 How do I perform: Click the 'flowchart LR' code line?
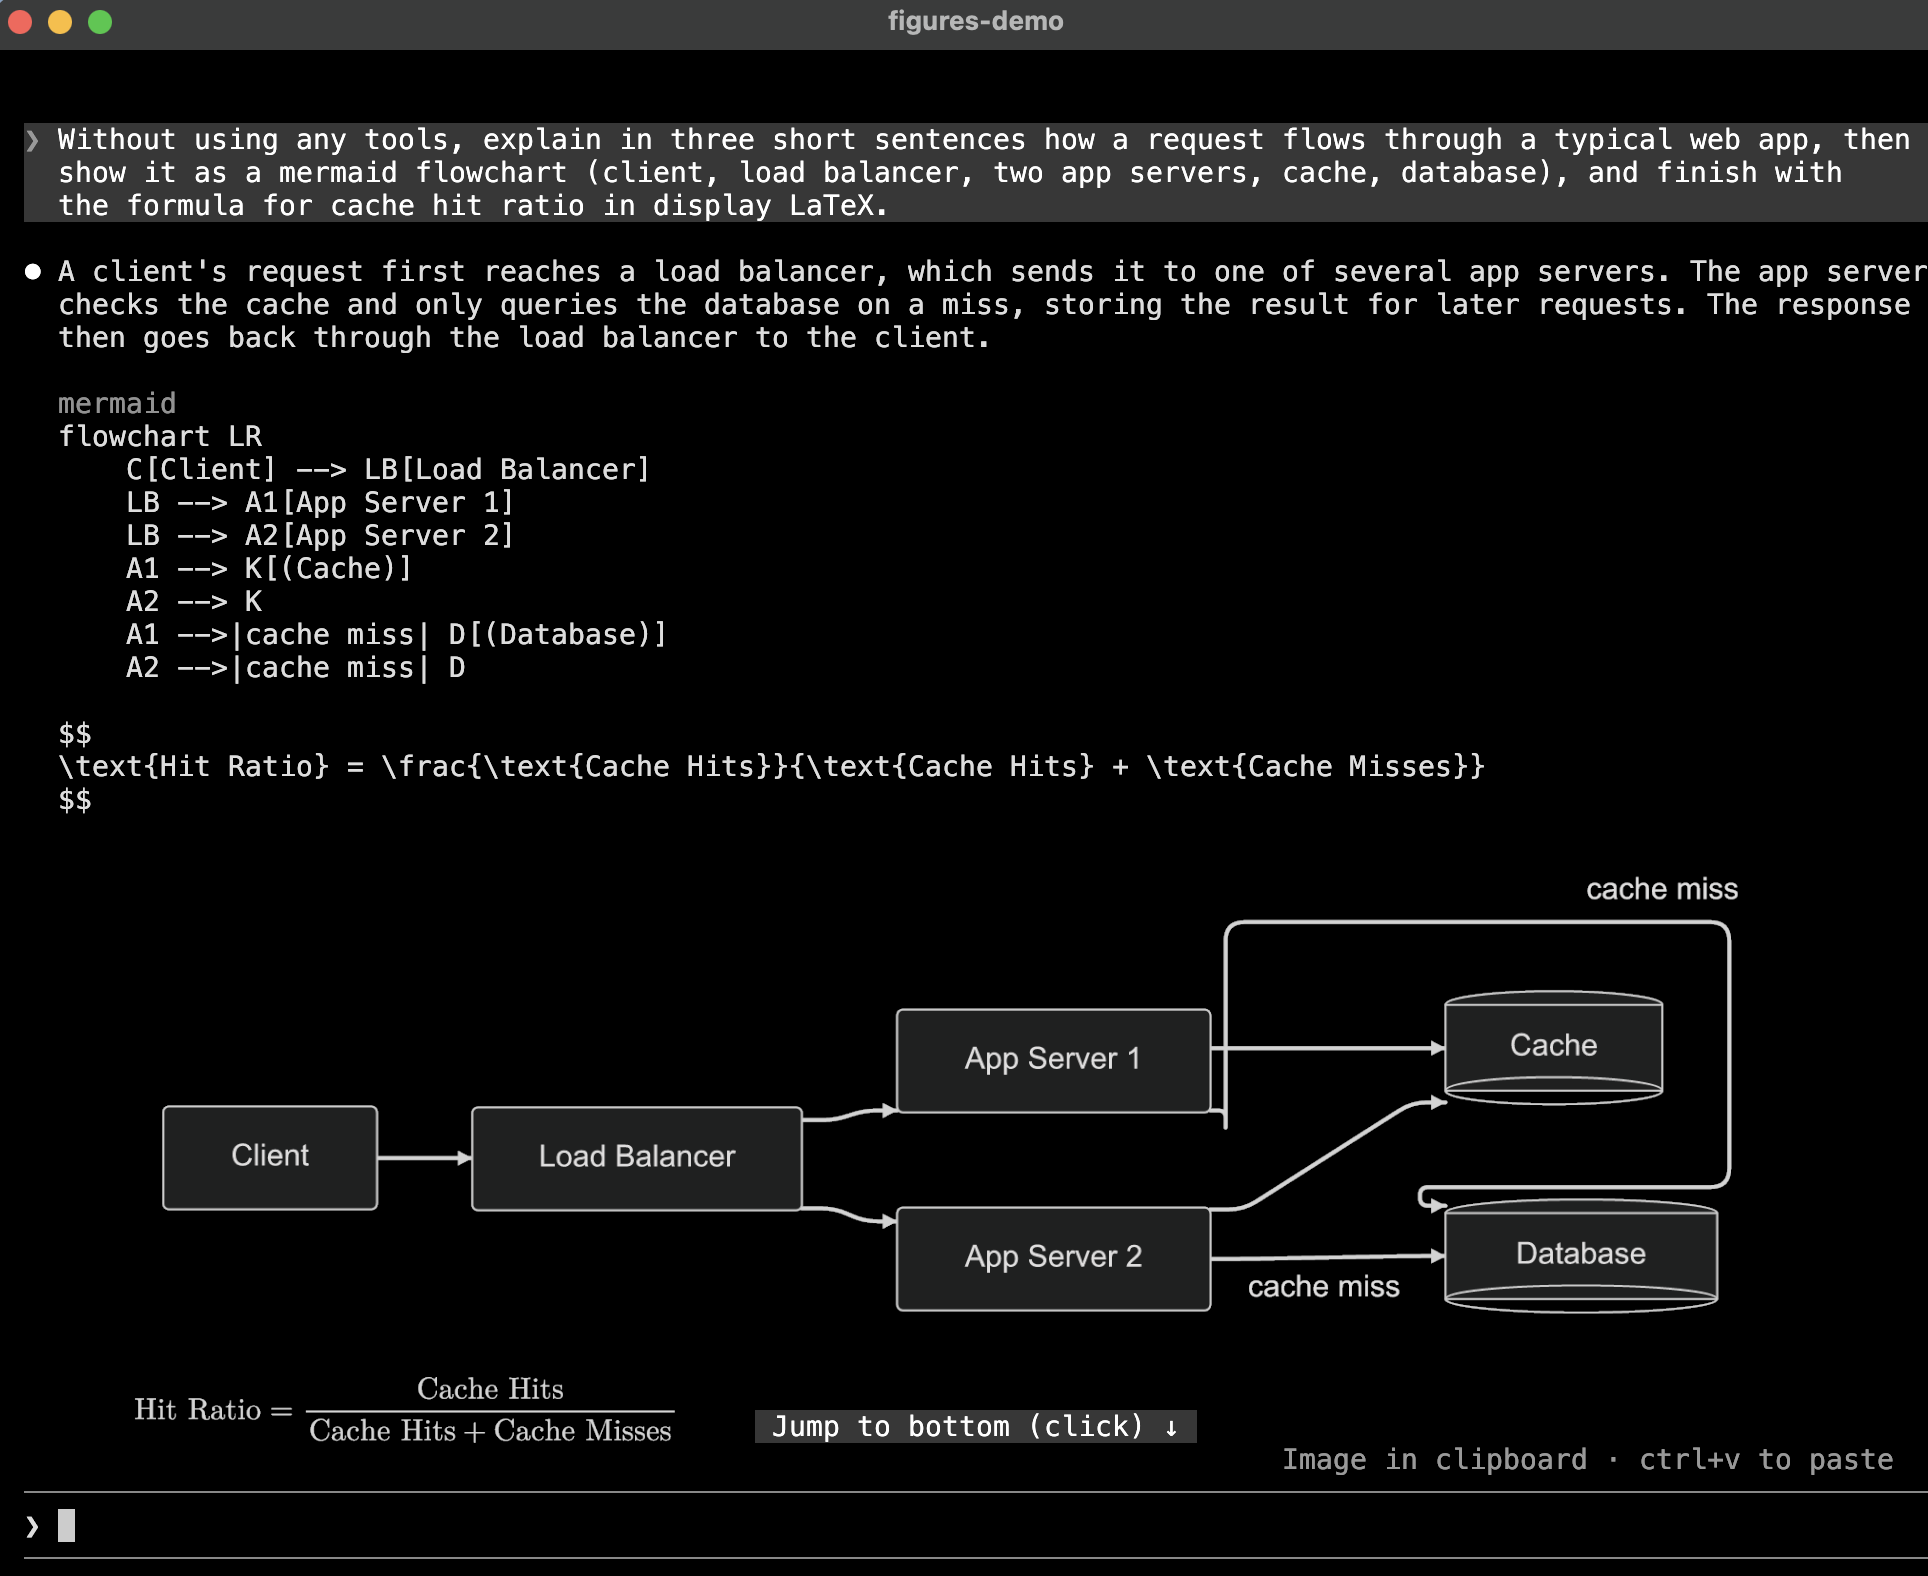coord(160,436)
